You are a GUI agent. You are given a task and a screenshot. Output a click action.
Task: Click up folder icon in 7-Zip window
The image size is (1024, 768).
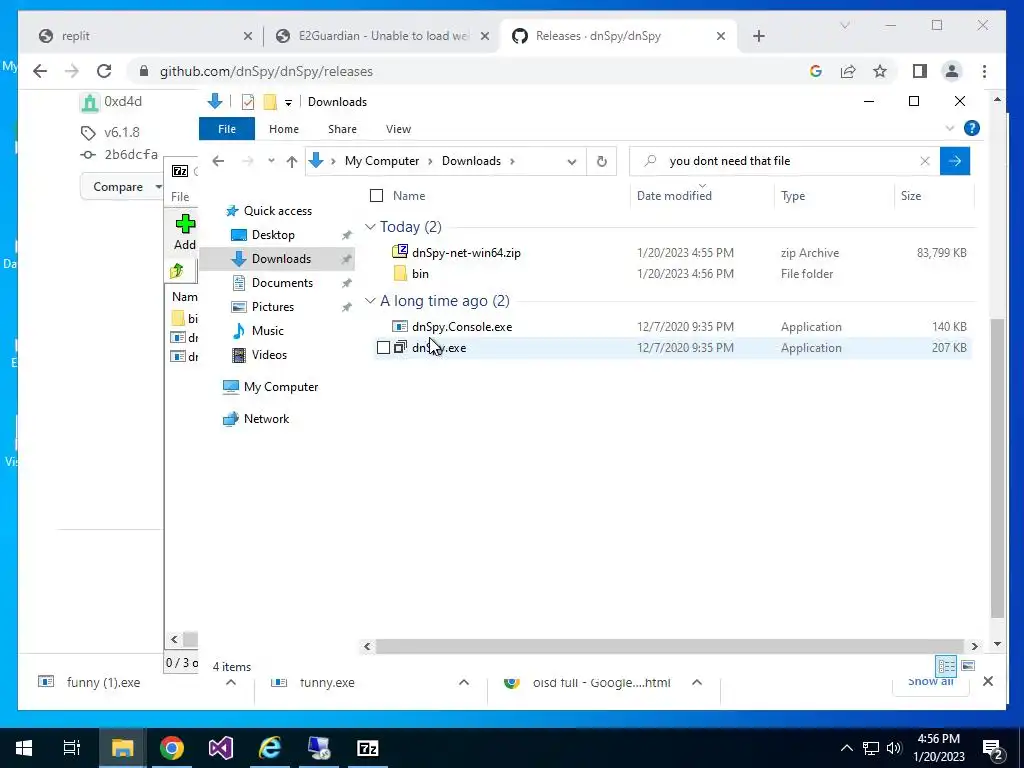177,271
